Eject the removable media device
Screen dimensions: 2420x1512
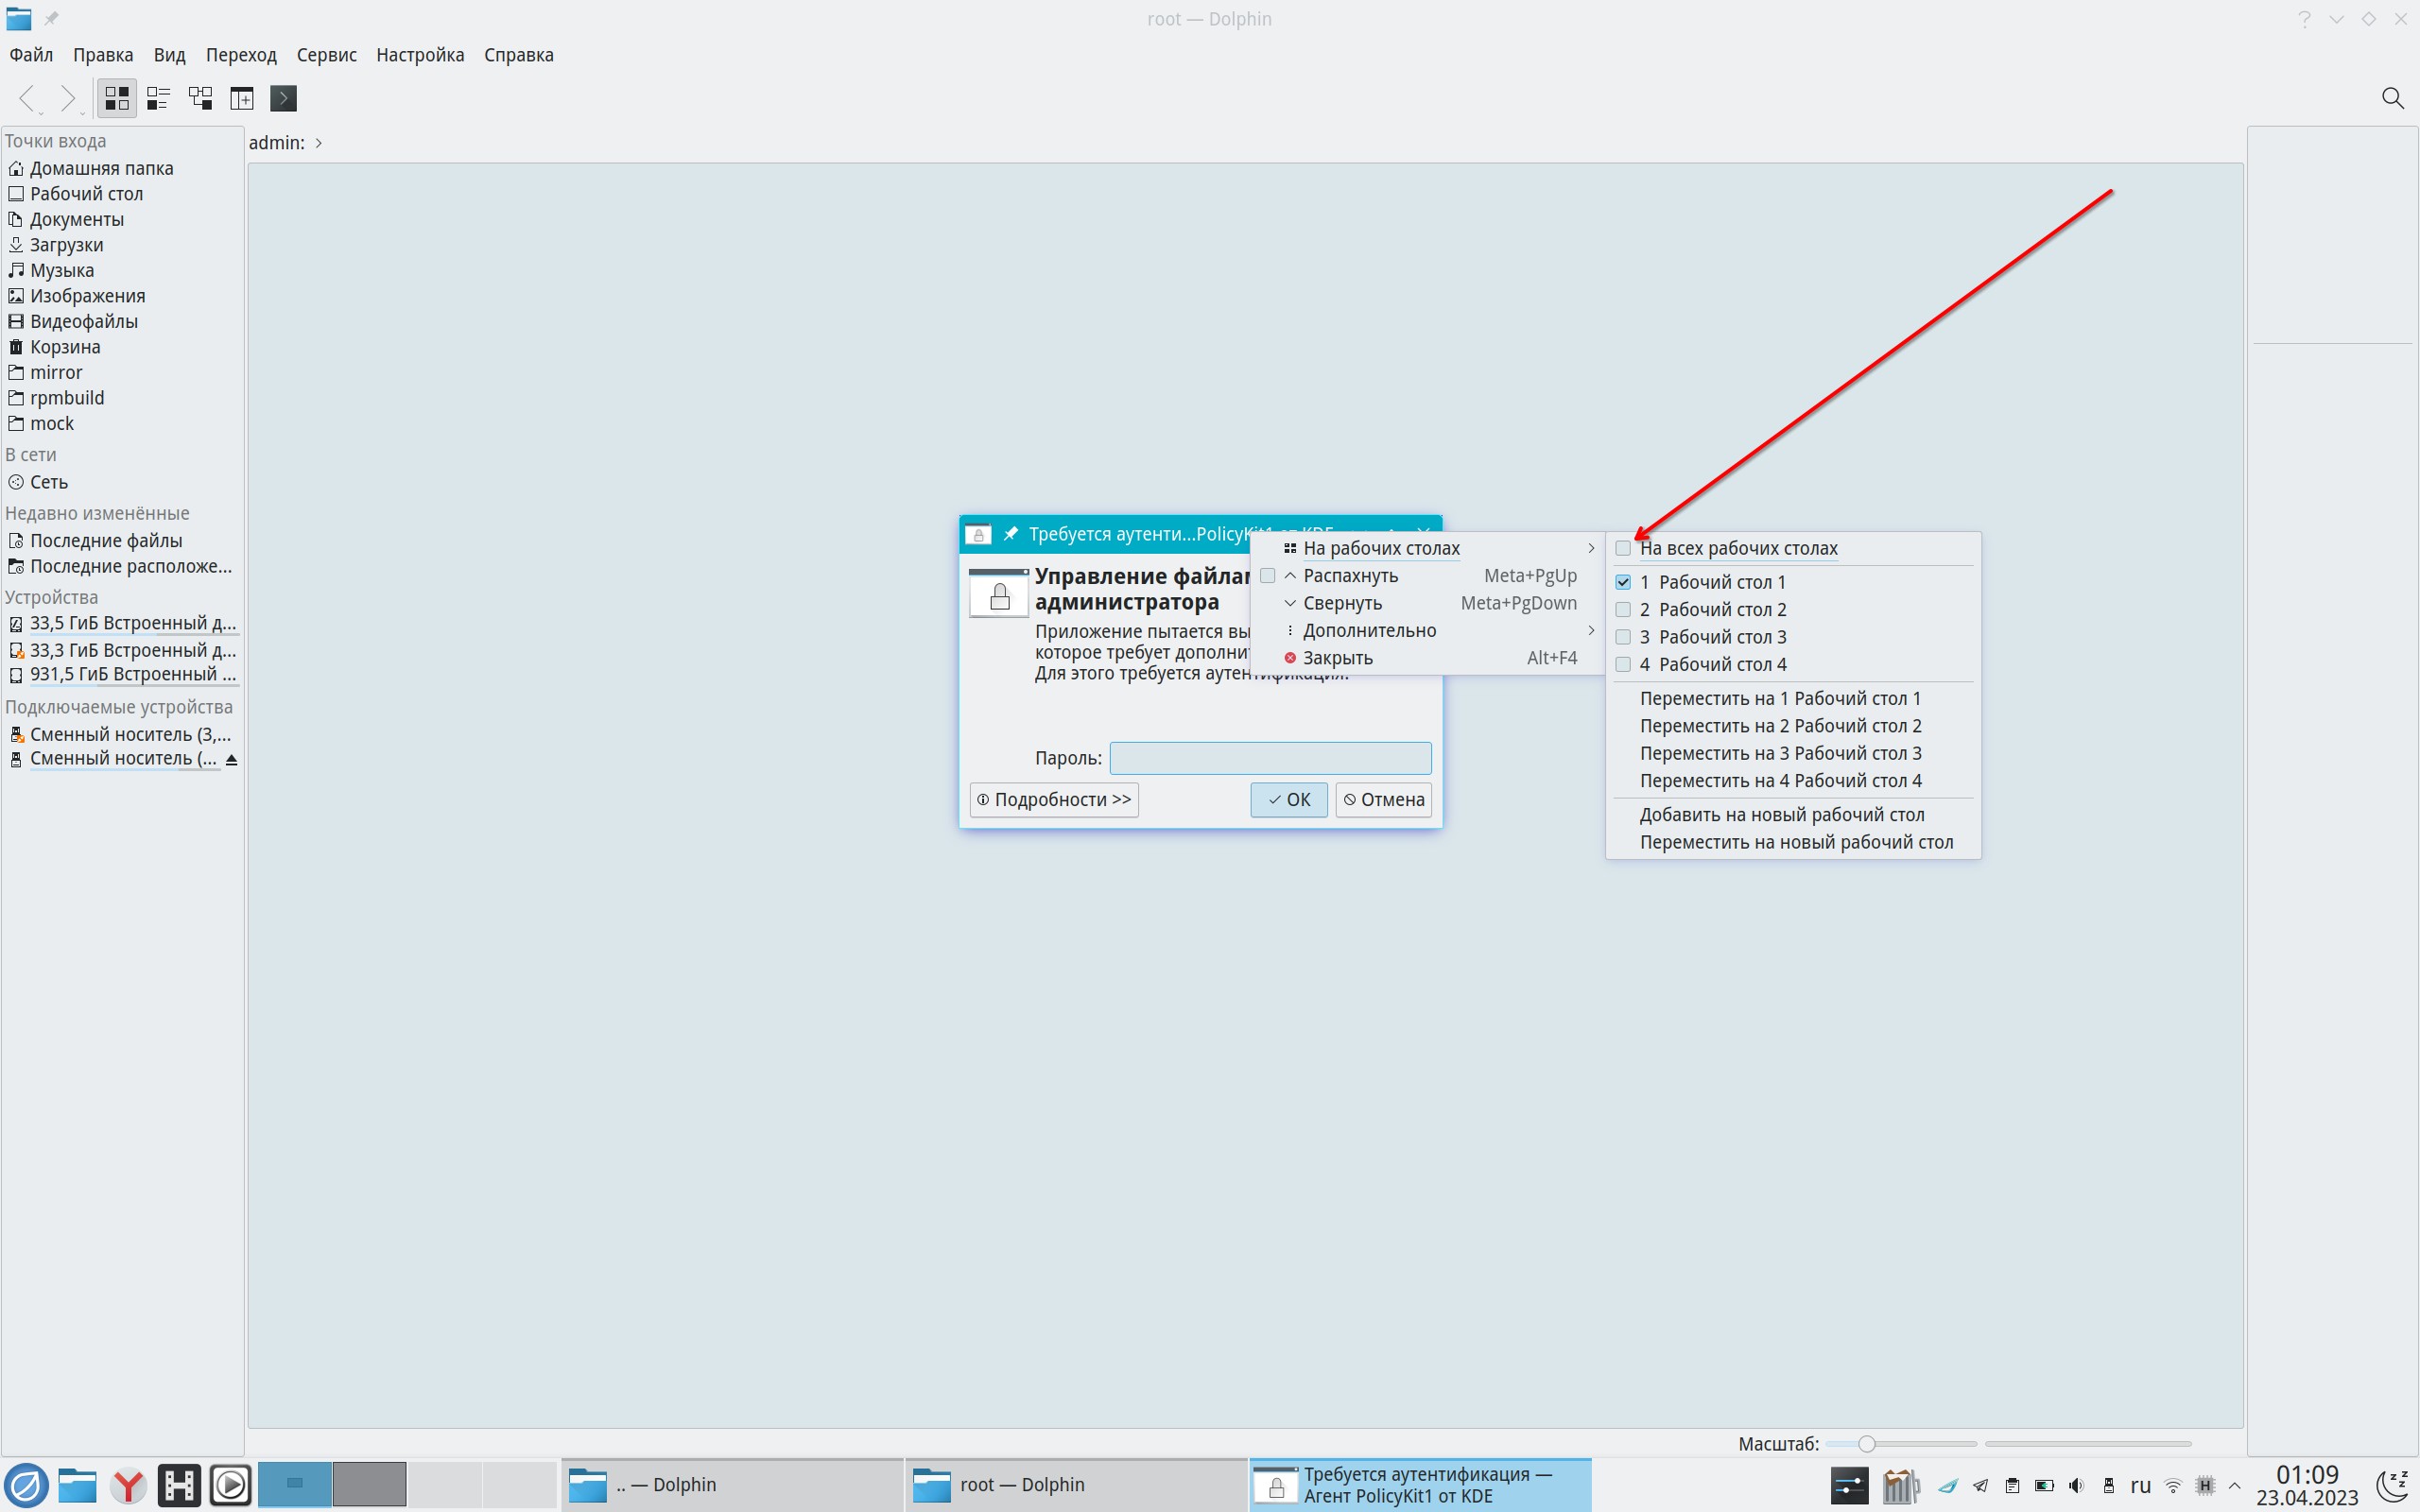(x=231, y=760)
